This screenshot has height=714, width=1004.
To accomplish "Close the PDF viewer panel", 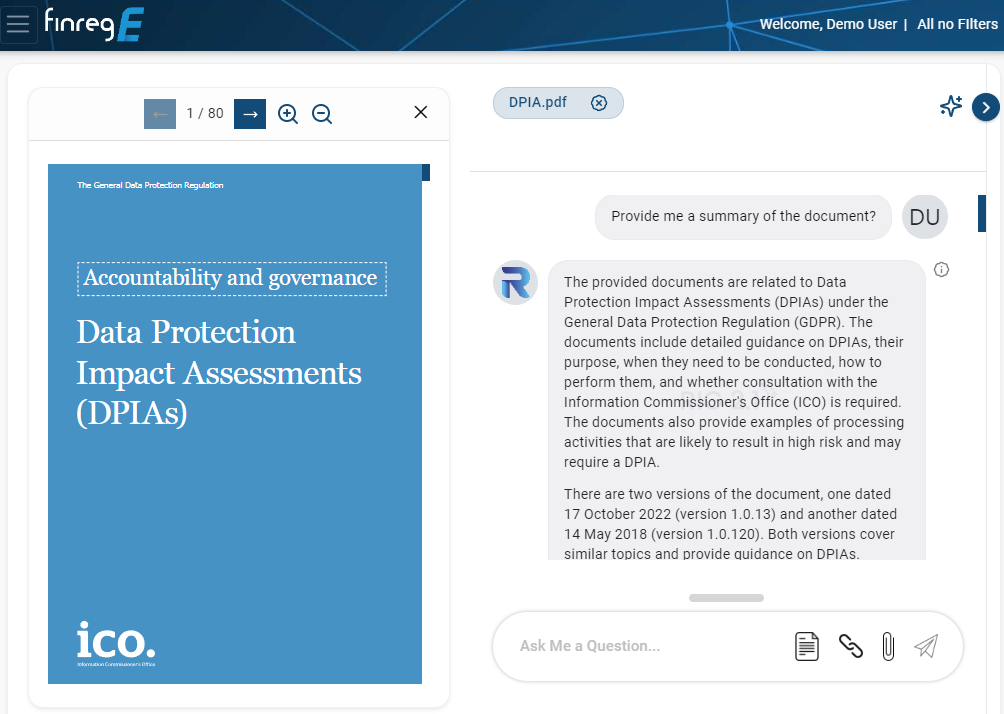I will click(x=421, y=112).
